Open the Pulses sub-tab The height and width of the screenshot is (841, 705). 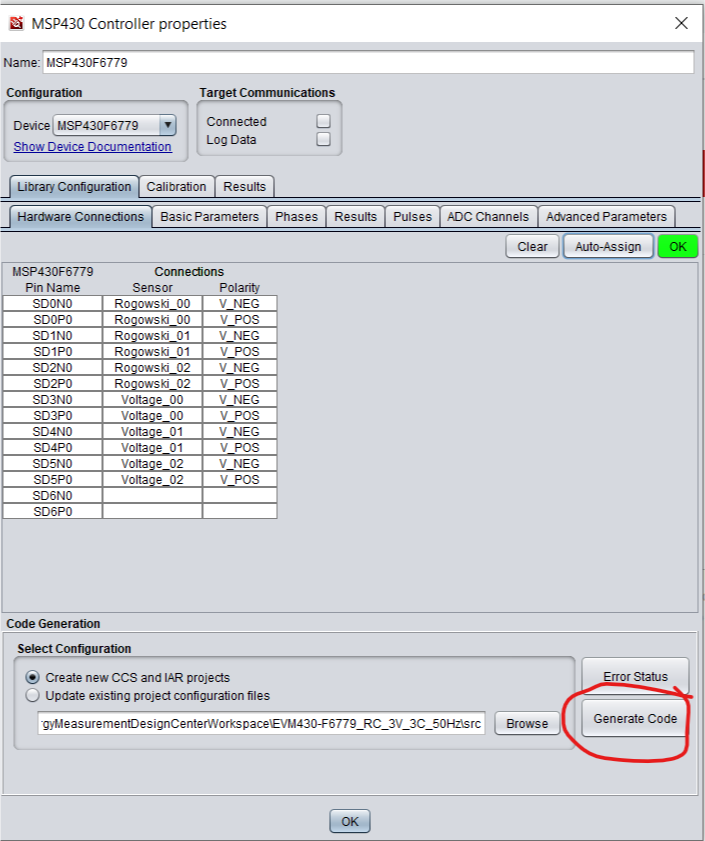click(412, 217)
